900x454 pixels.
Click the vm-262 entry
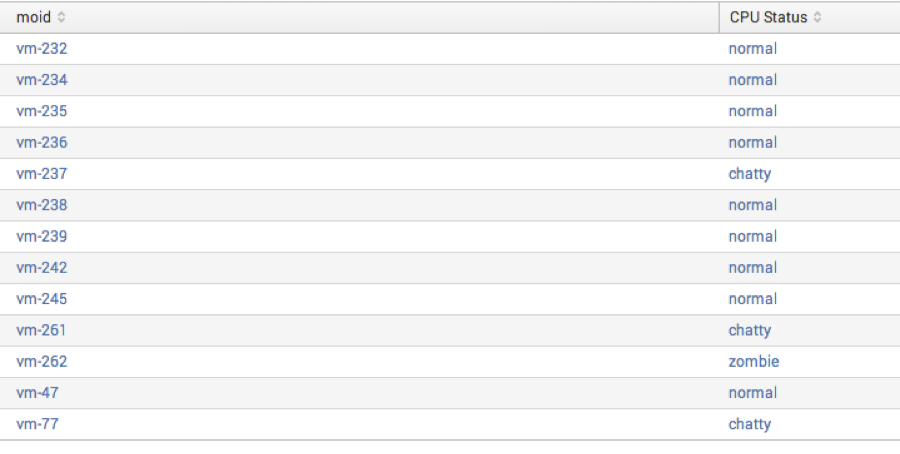click(42, 362)
